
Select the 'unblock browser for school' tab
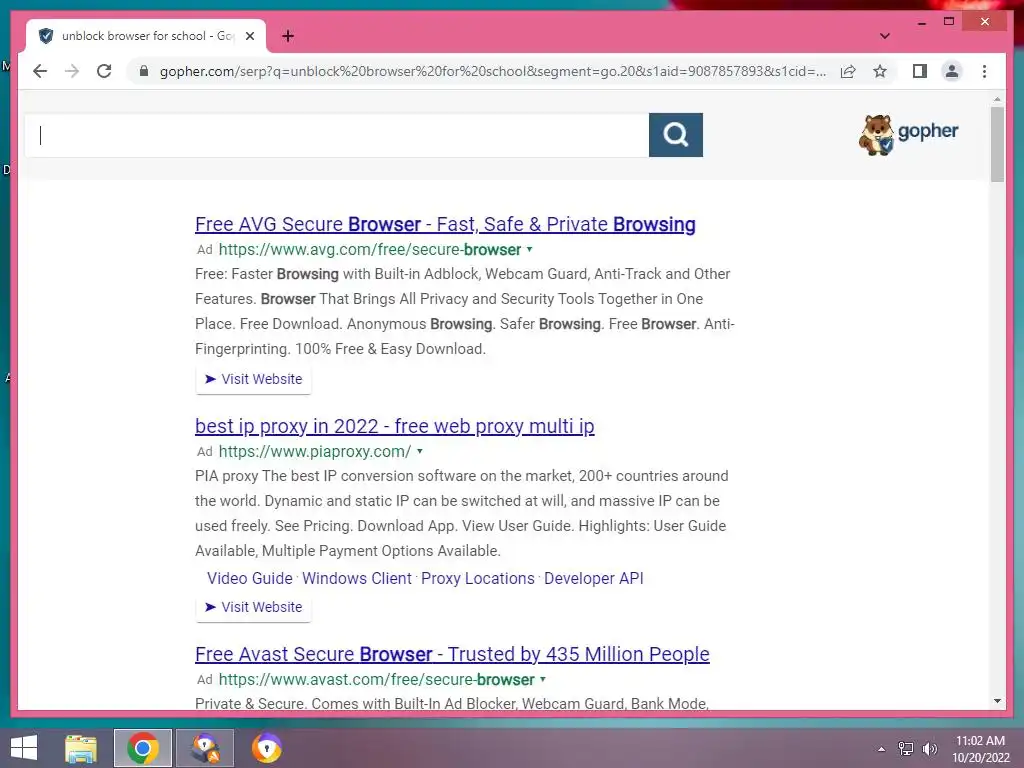pos(146,36)
